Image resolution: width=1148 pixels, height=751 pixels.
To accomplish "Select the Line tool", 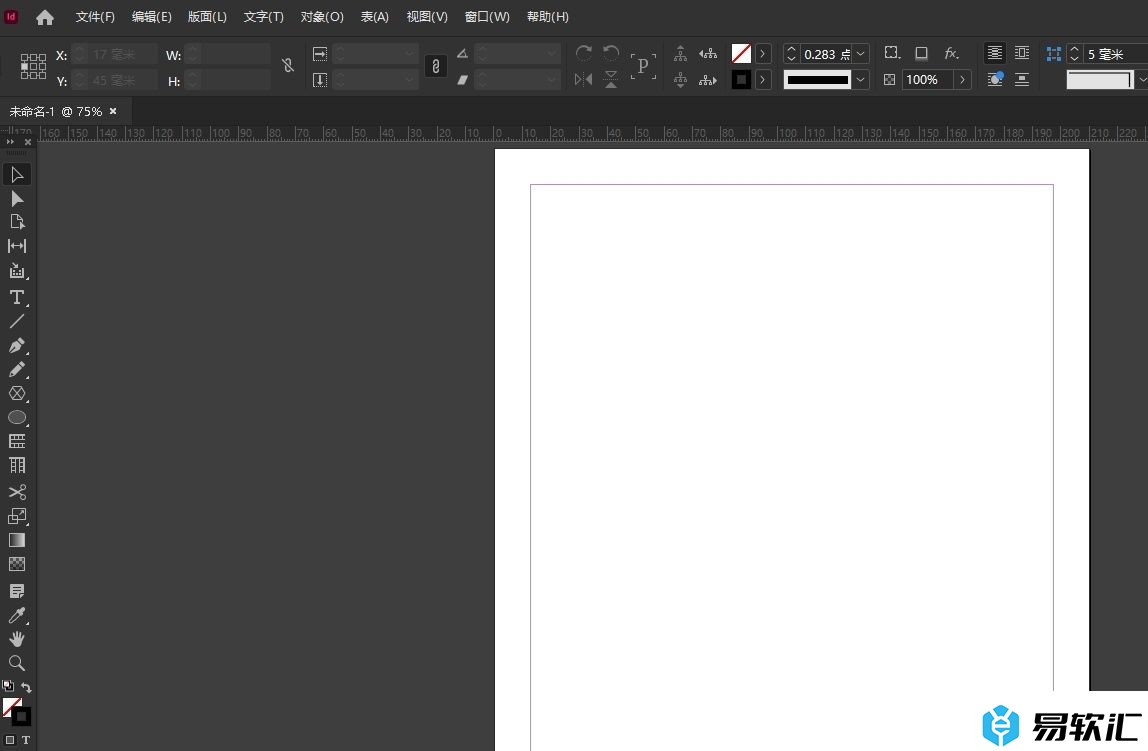I will [17, 321].
